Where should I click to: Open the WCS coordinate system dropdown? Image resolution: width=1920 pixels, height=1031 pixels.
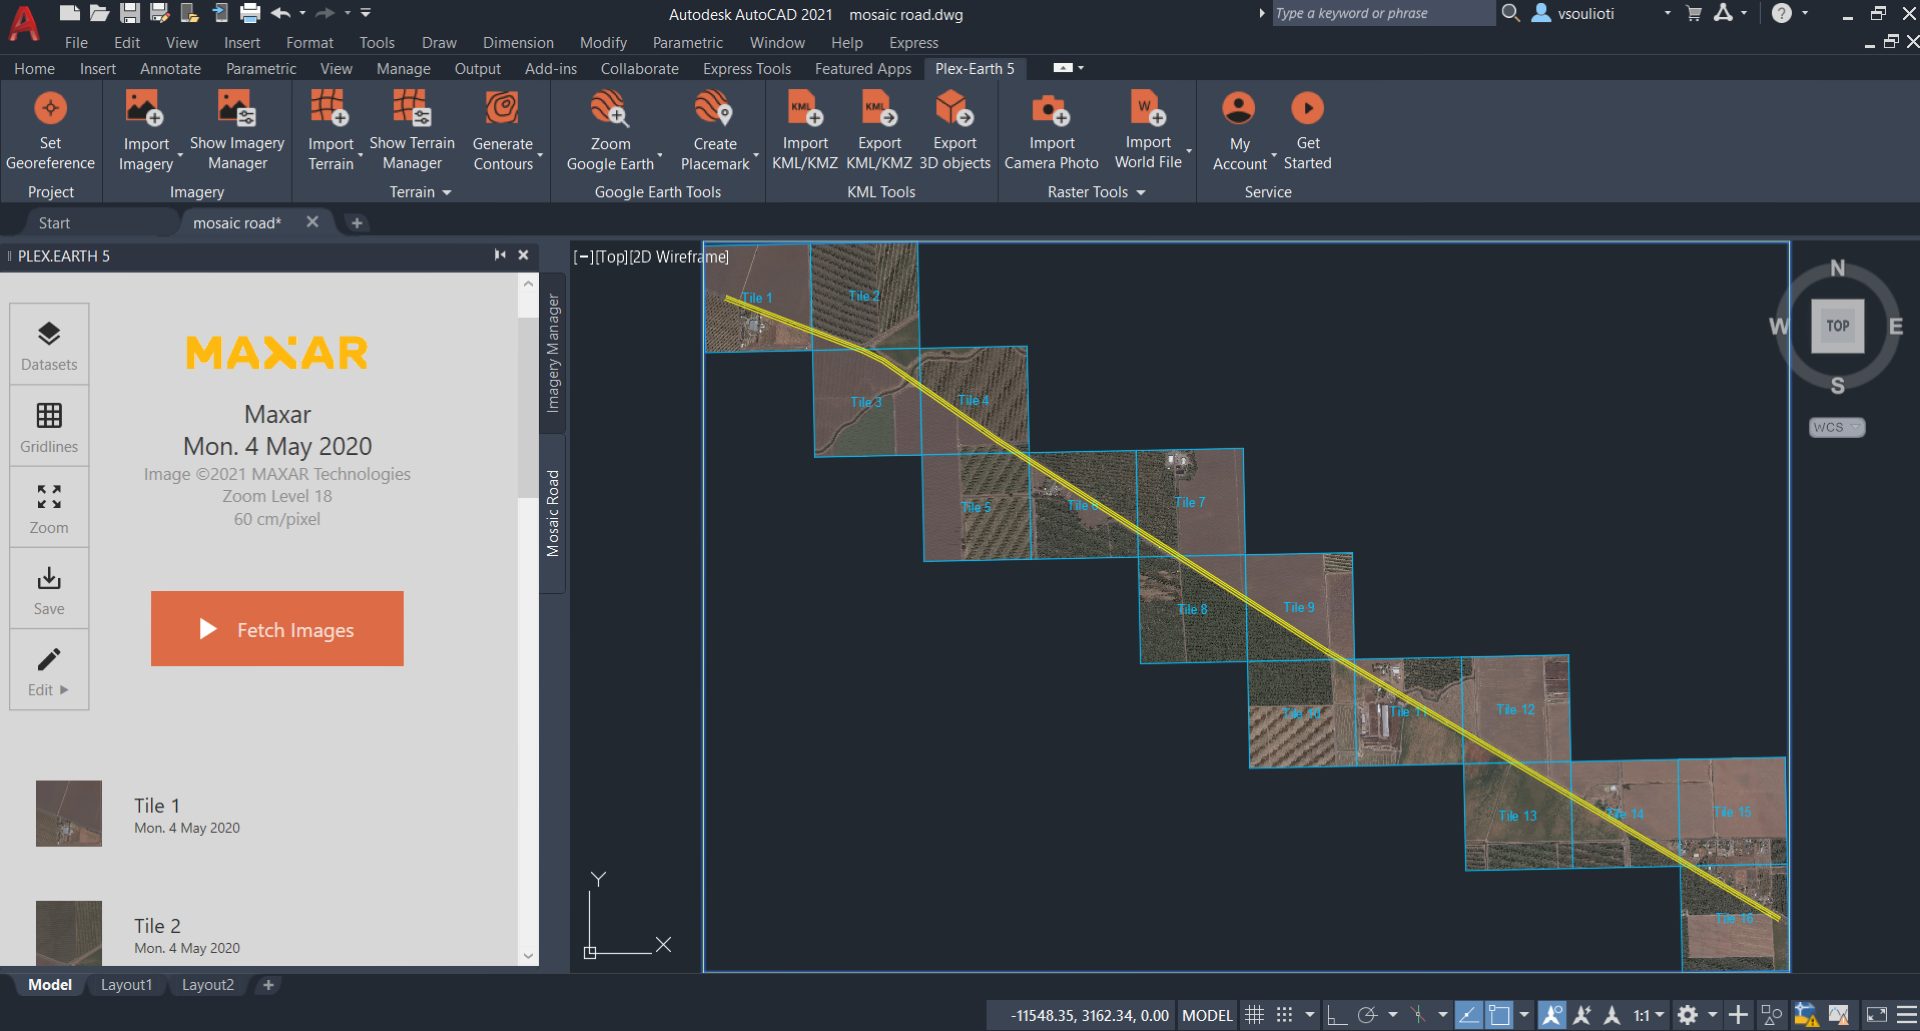(1836, 427)
